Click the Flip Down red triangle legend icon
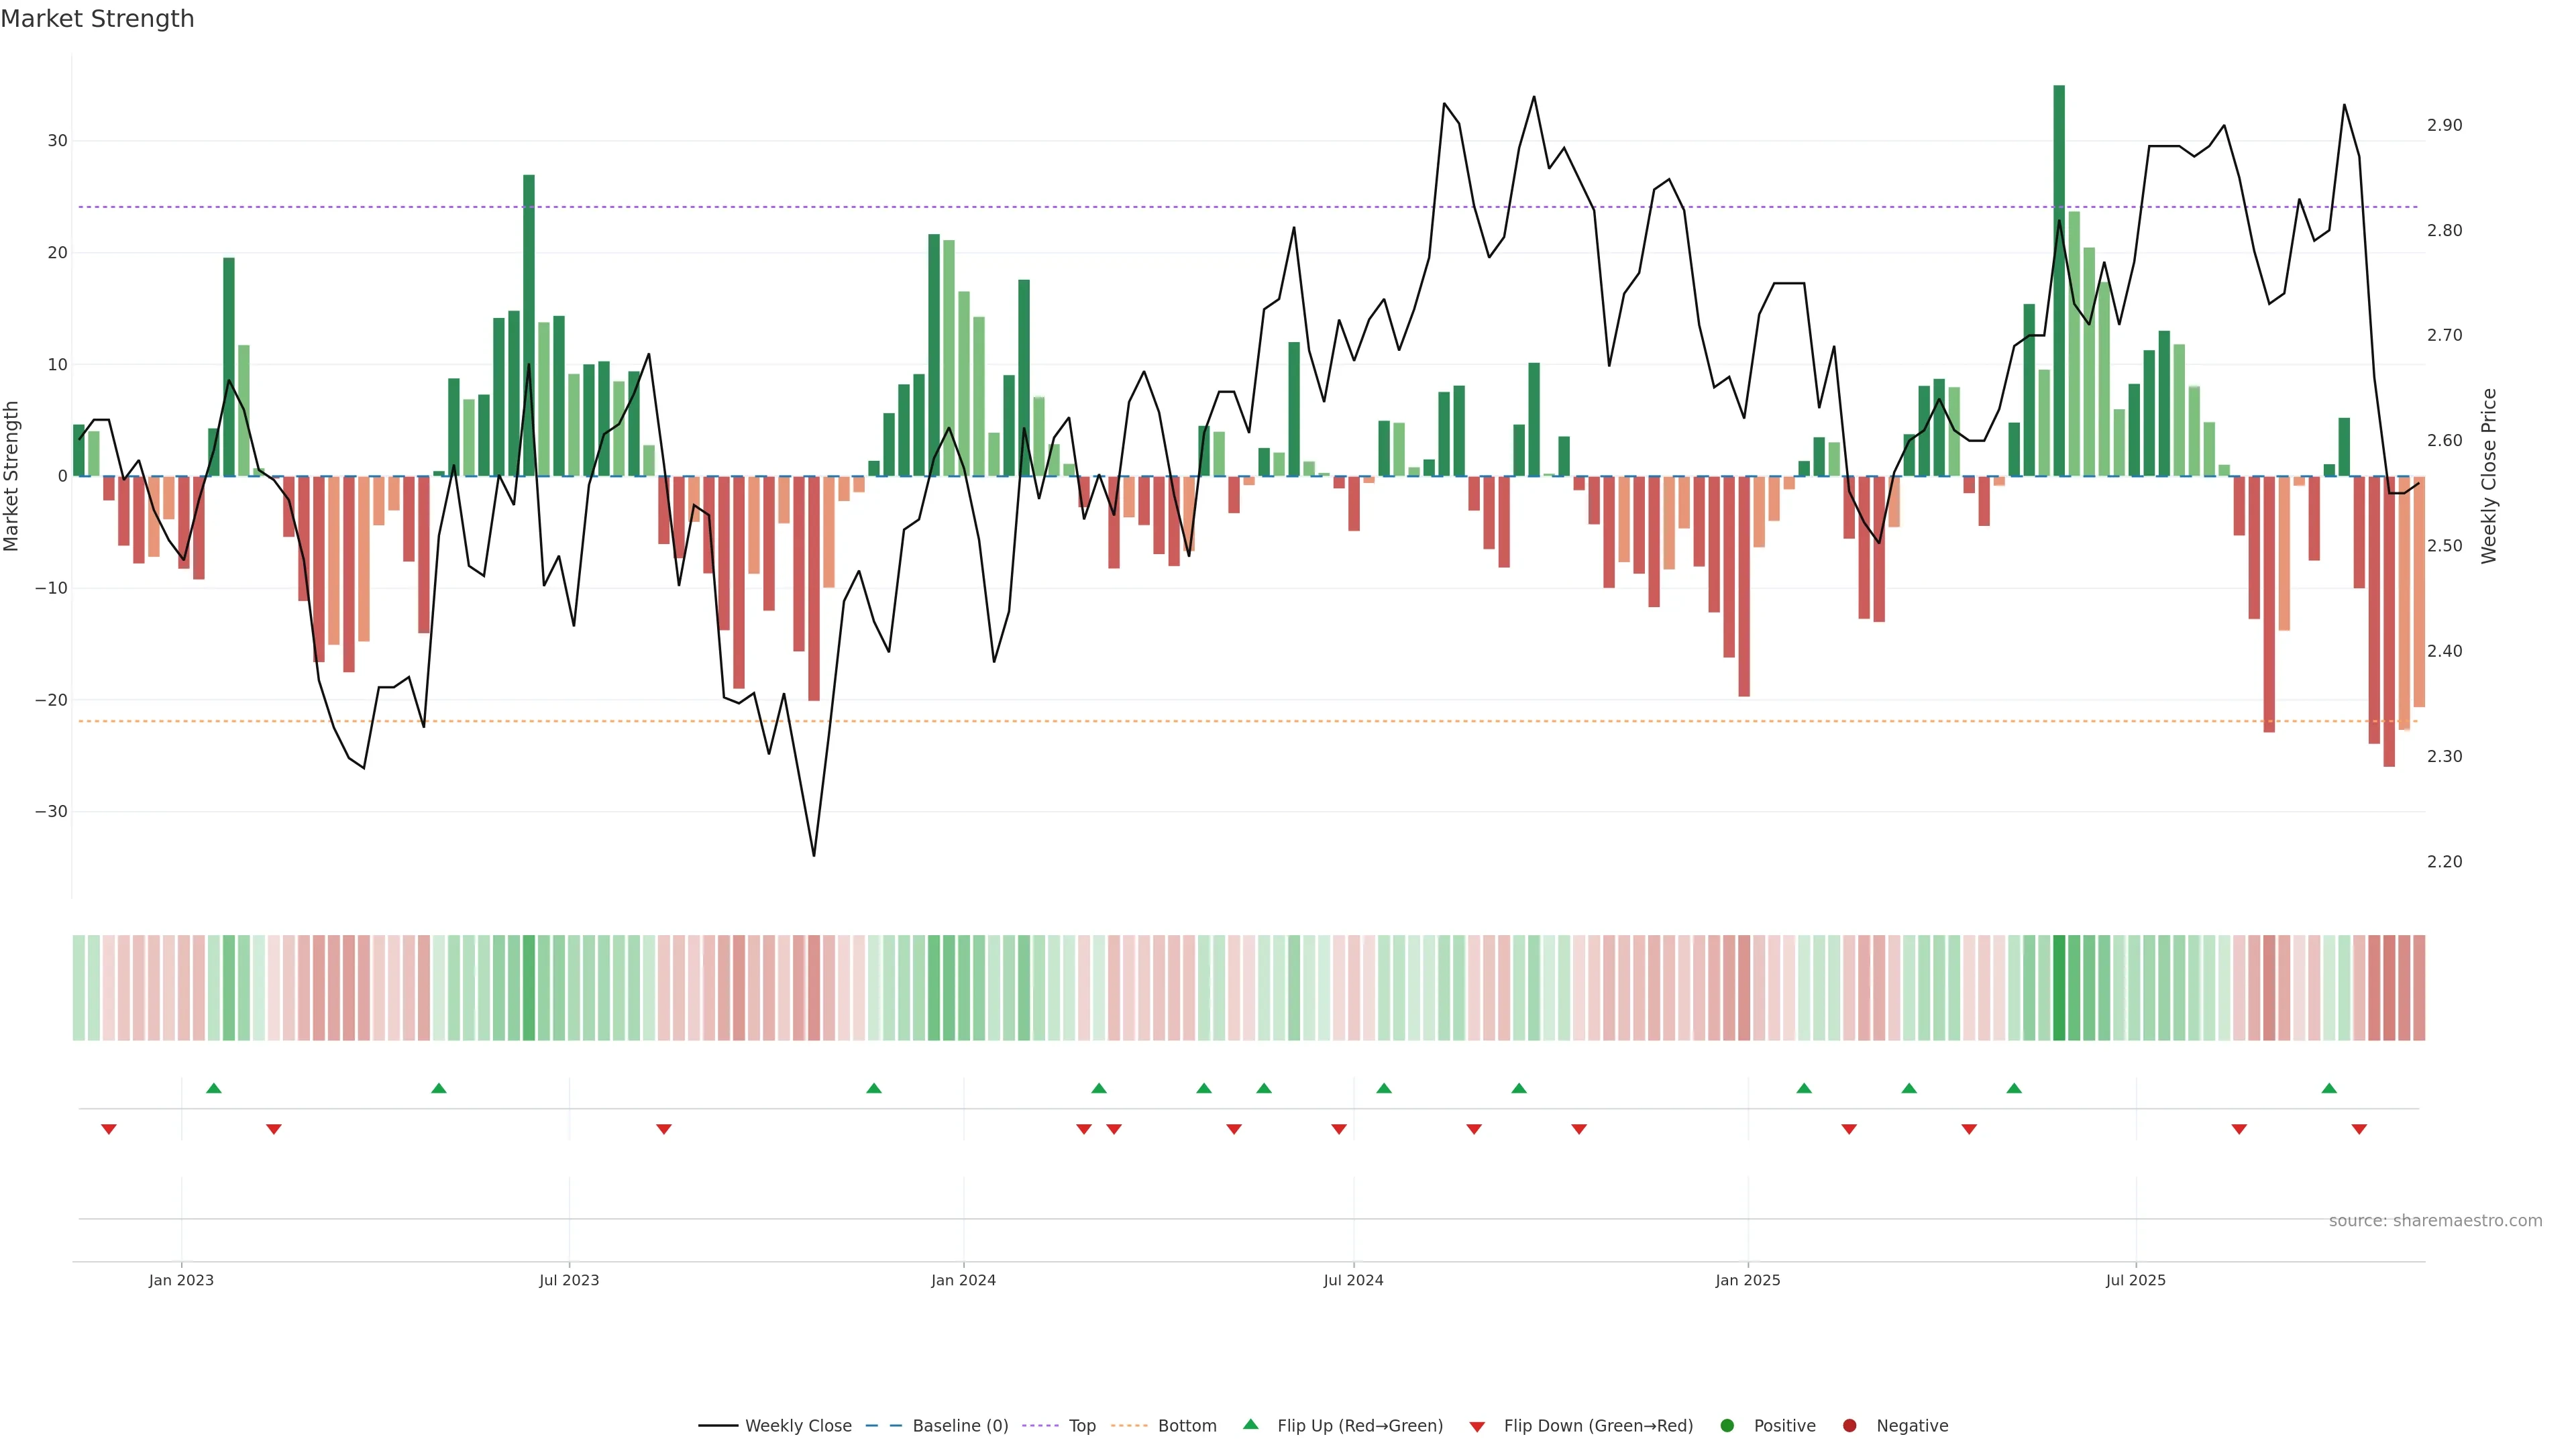Image resolution: width=2576 pixels, height=1449 pixels. pos(1477,1427)
